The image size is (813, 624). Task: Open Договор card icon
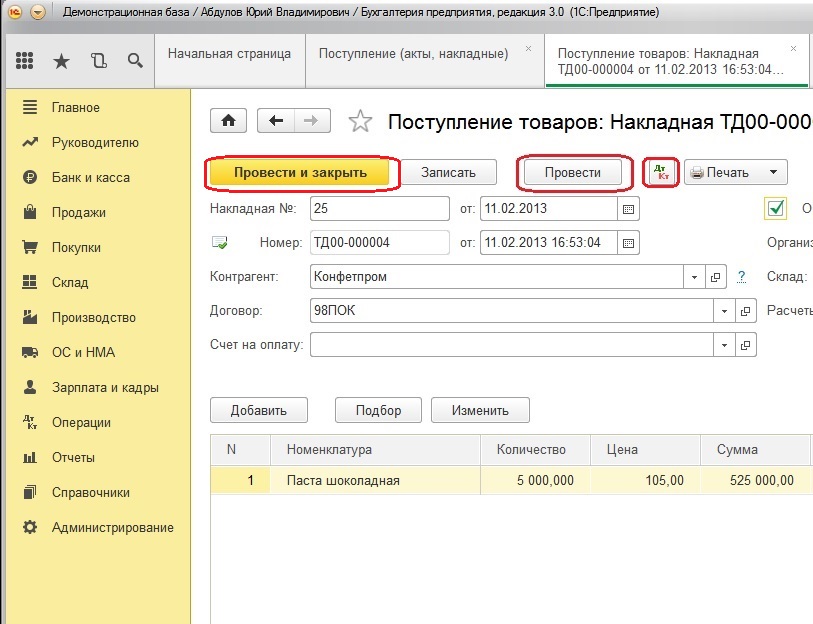746,311
